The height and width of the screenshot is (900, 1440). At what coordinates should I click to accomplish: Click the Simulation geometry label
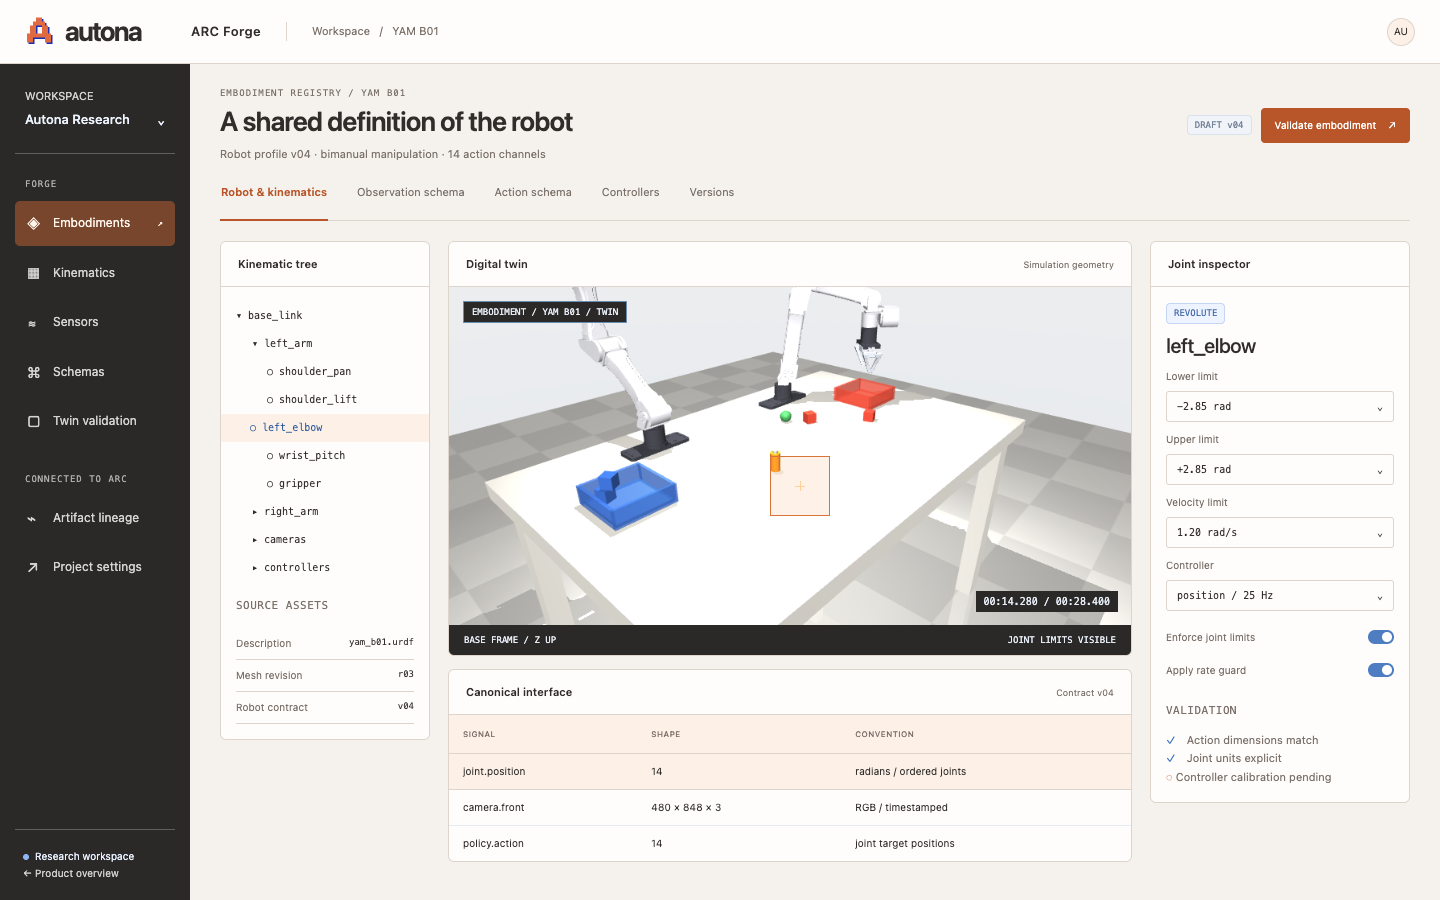pos(1068,265)
